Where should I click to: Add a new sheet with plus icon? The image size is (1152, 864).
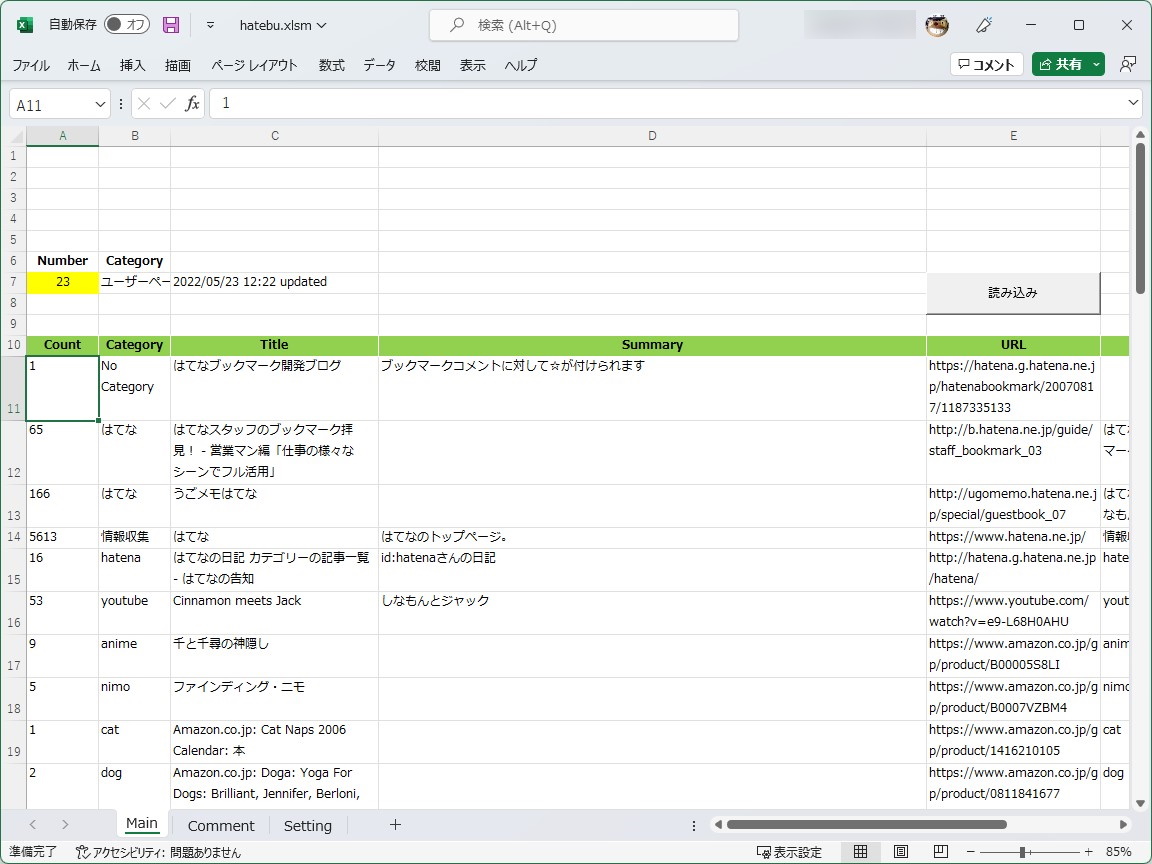click(395, 824)
